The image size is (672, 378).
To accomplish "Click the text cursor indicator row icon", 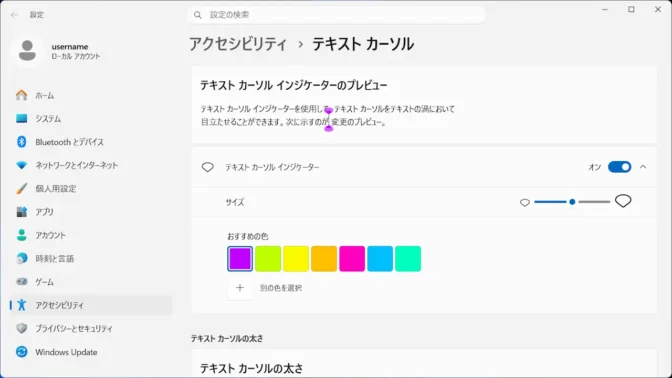I will coord(207,167).
